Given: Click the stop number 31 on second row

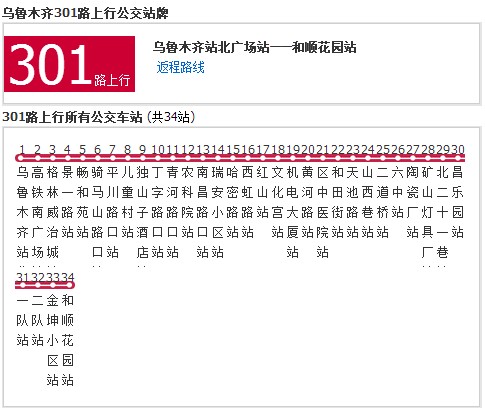Looking at the screenshot, I should tap(22, 277).
